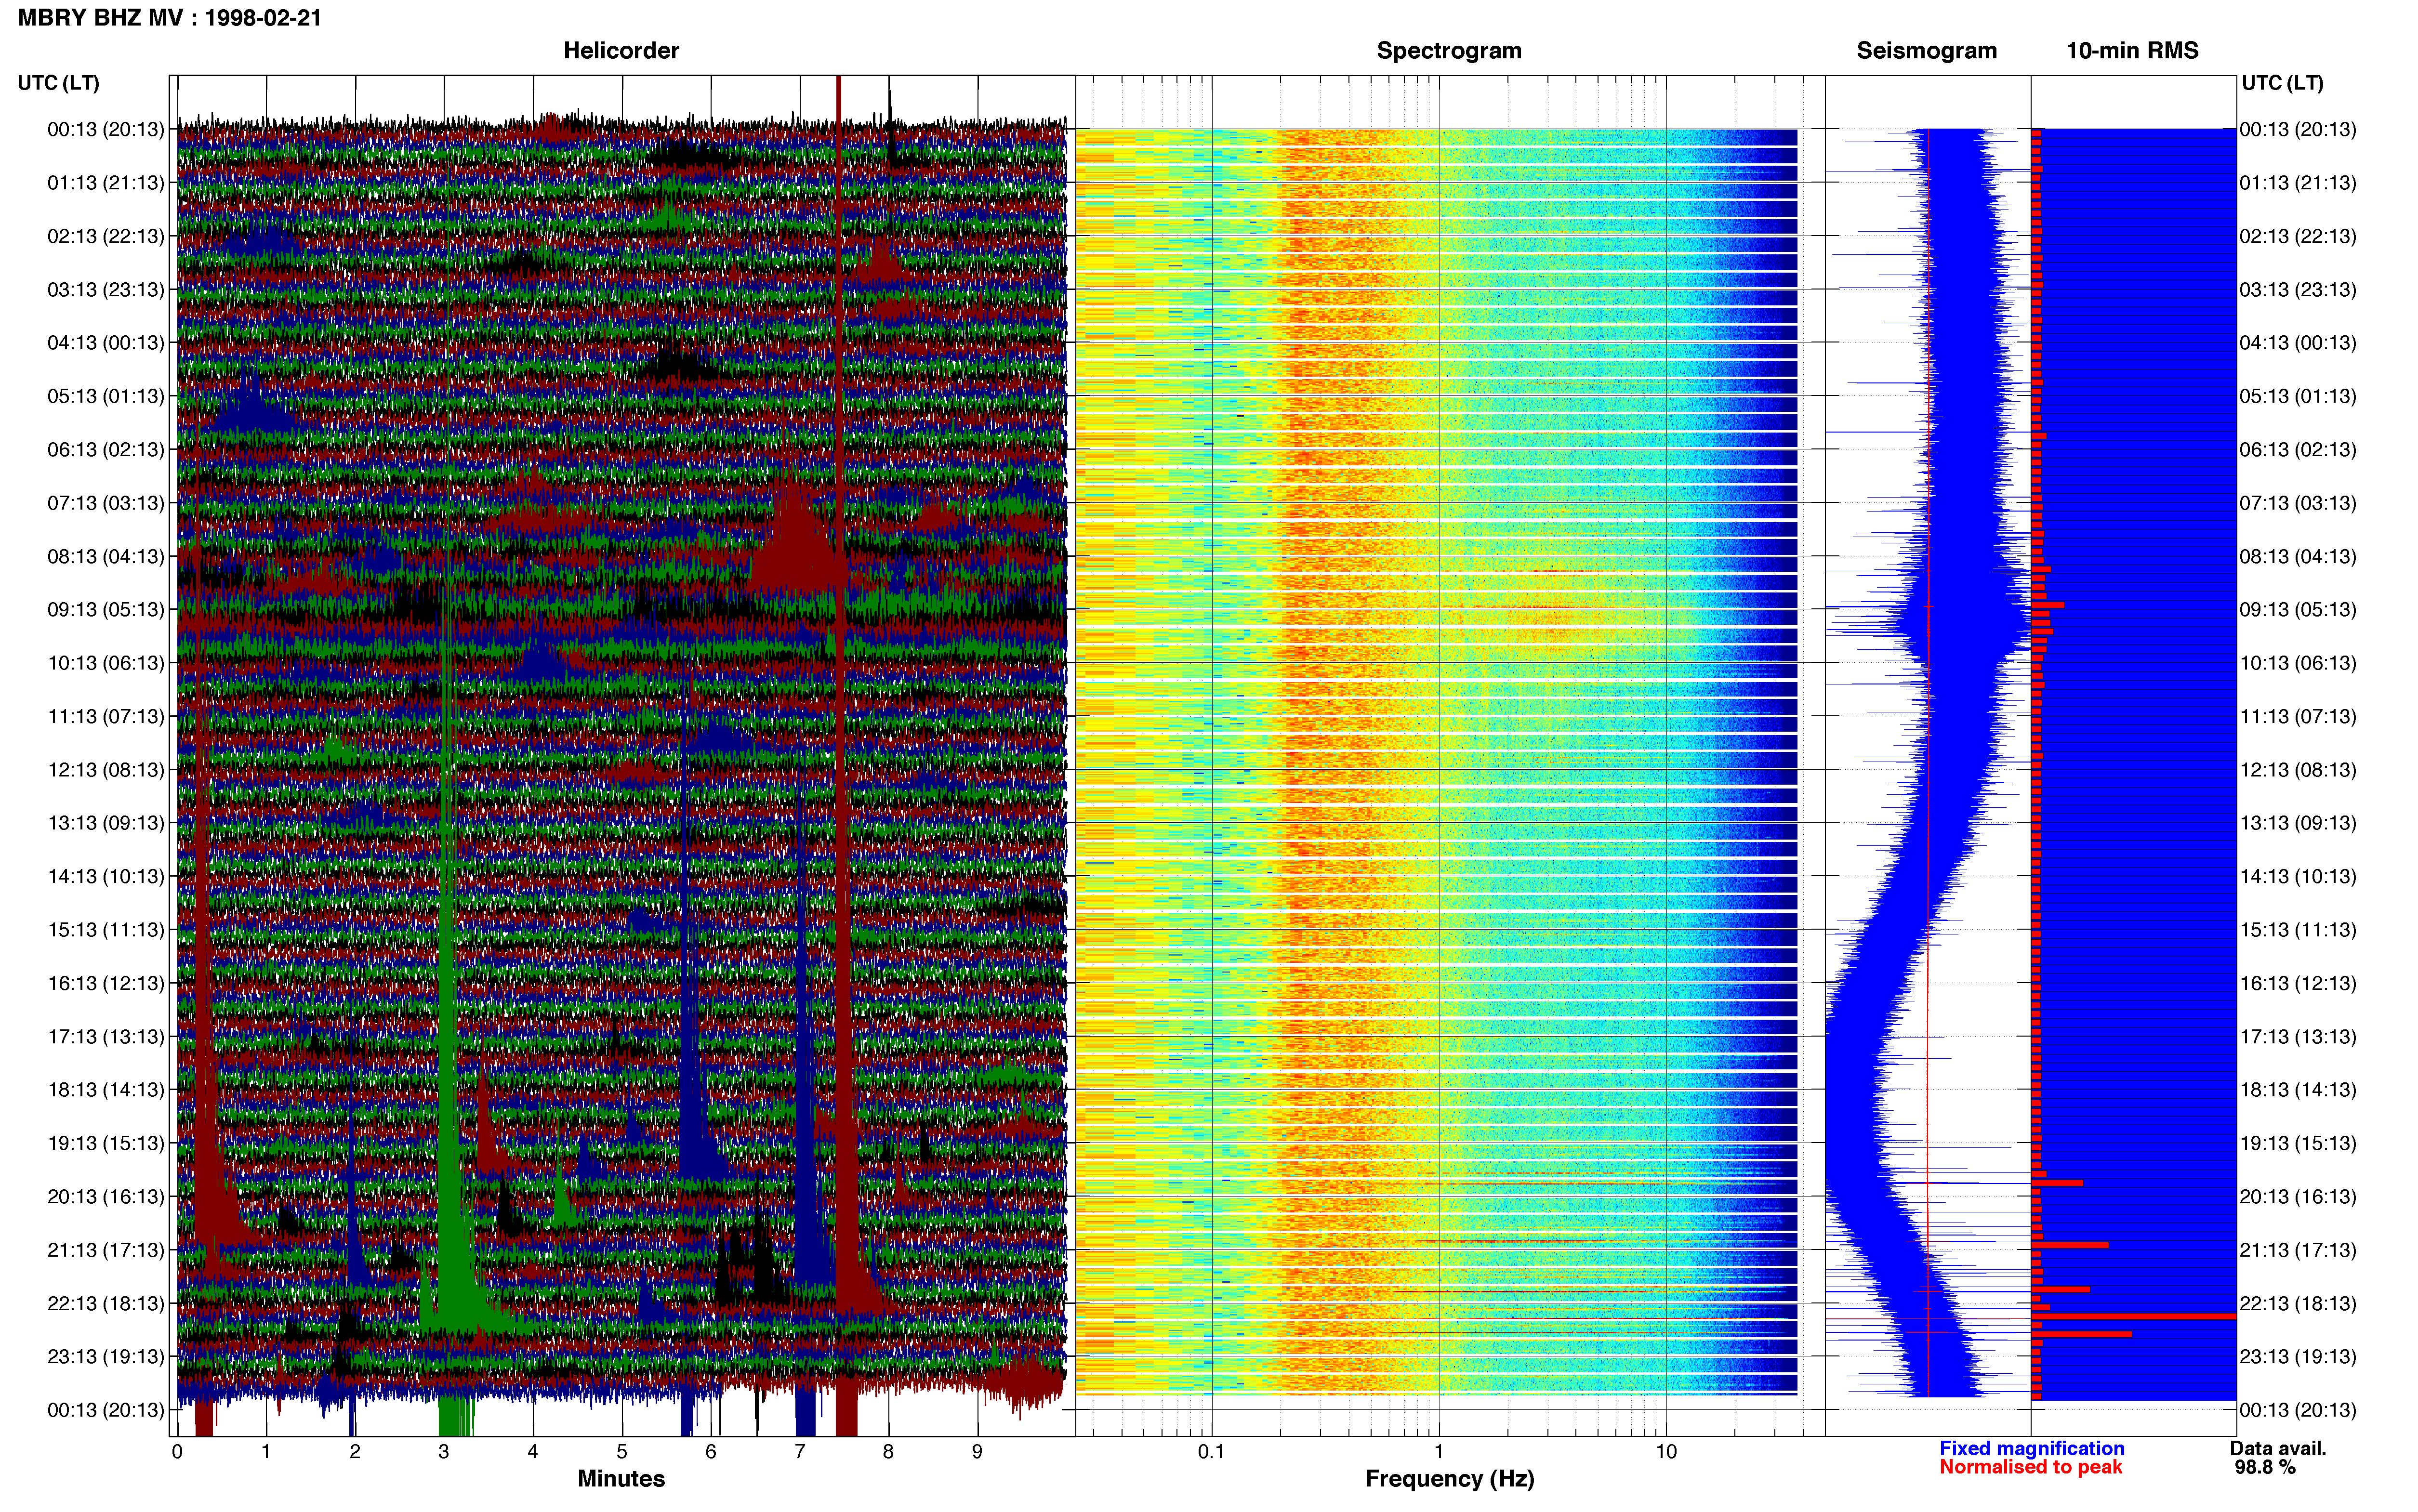Click the left 14:13 (10:13) time label
Screen dimensions: 2418x1512
tap(106, 876)
